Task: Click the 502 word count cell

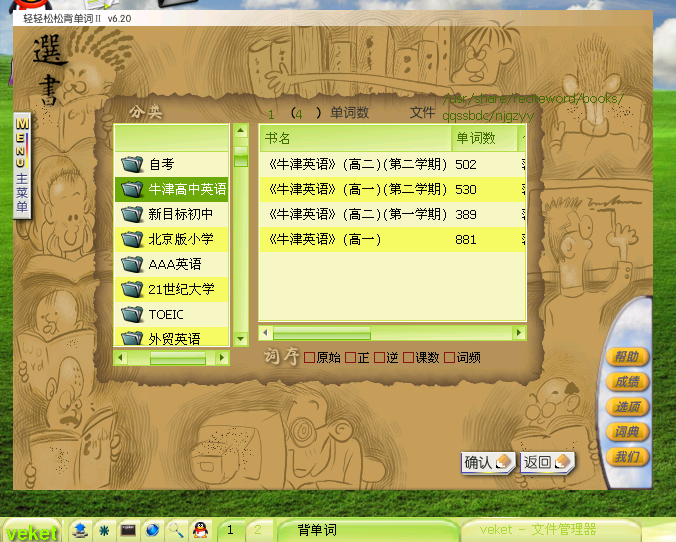Action: [466, 165]
